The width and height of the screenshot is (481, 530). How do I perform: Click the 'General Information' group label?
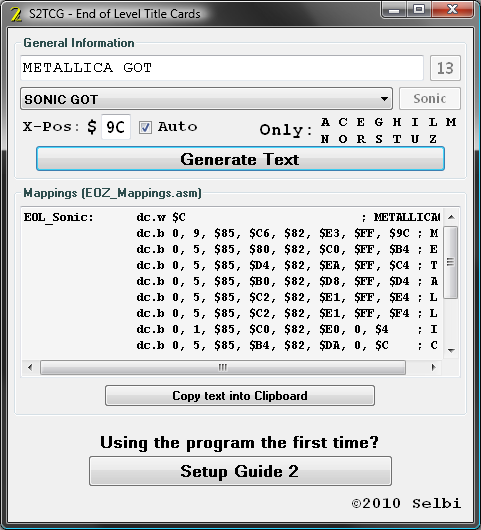coord(79,43)
